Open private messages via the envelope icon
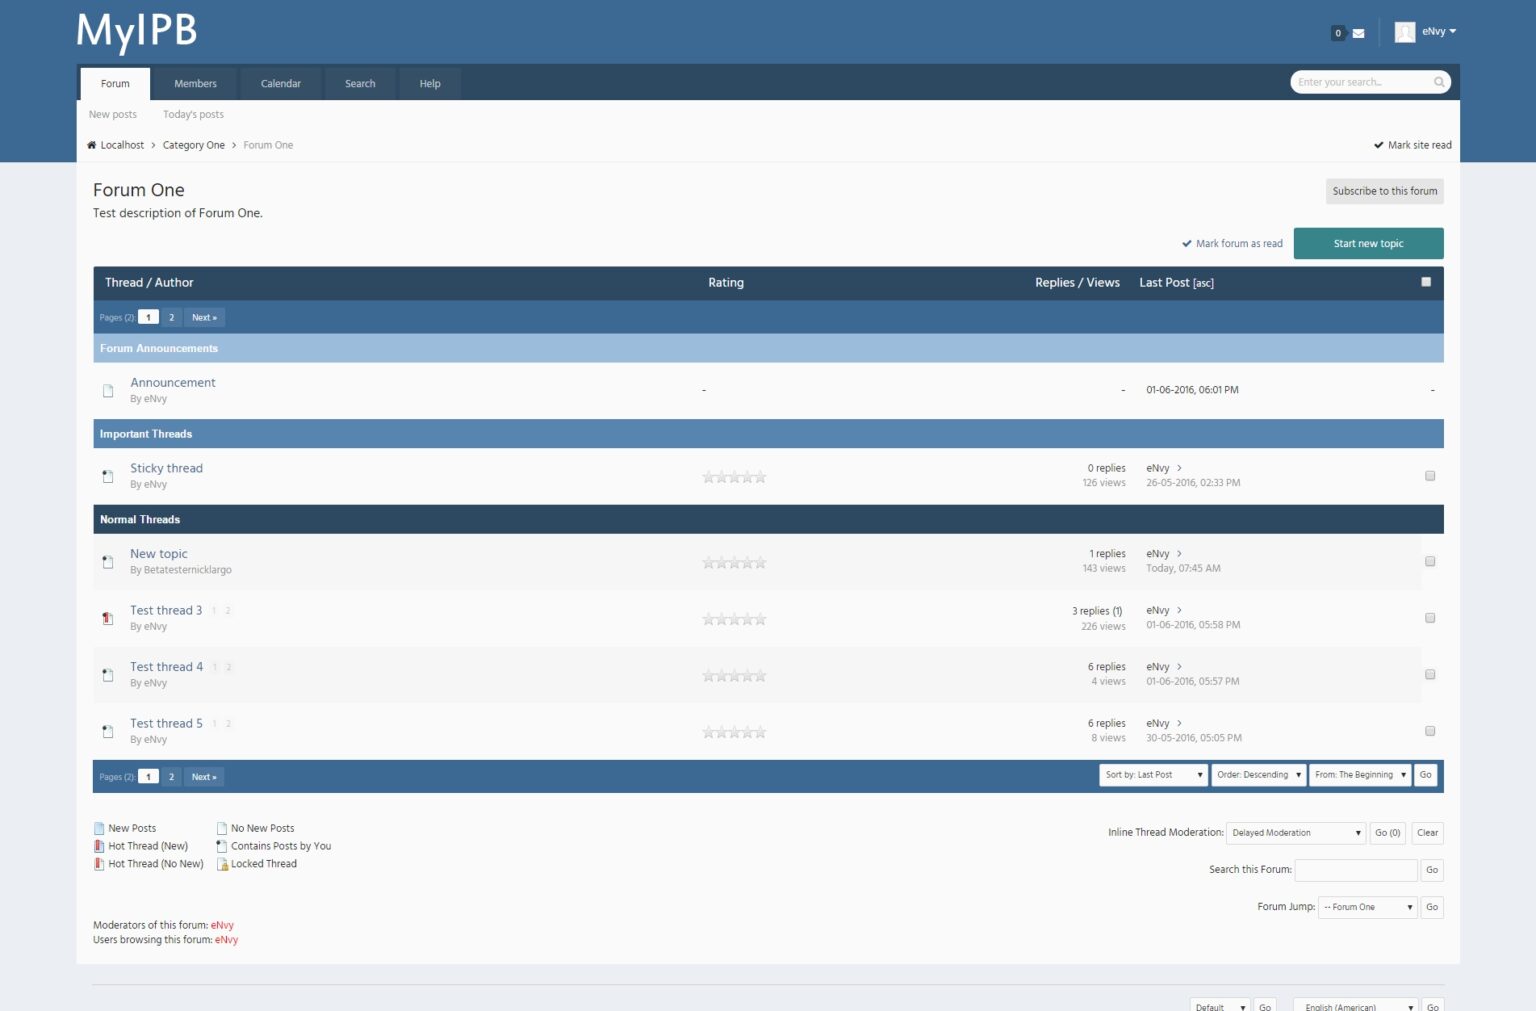Screen dimensions: 1536x1011 (1358, 32)
